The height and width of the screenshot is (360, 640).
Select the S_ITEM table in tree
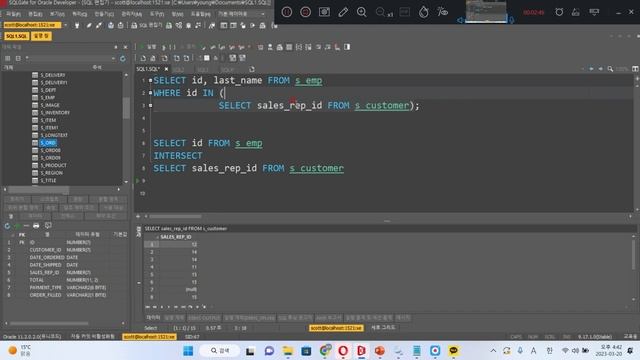coord(48,120)
